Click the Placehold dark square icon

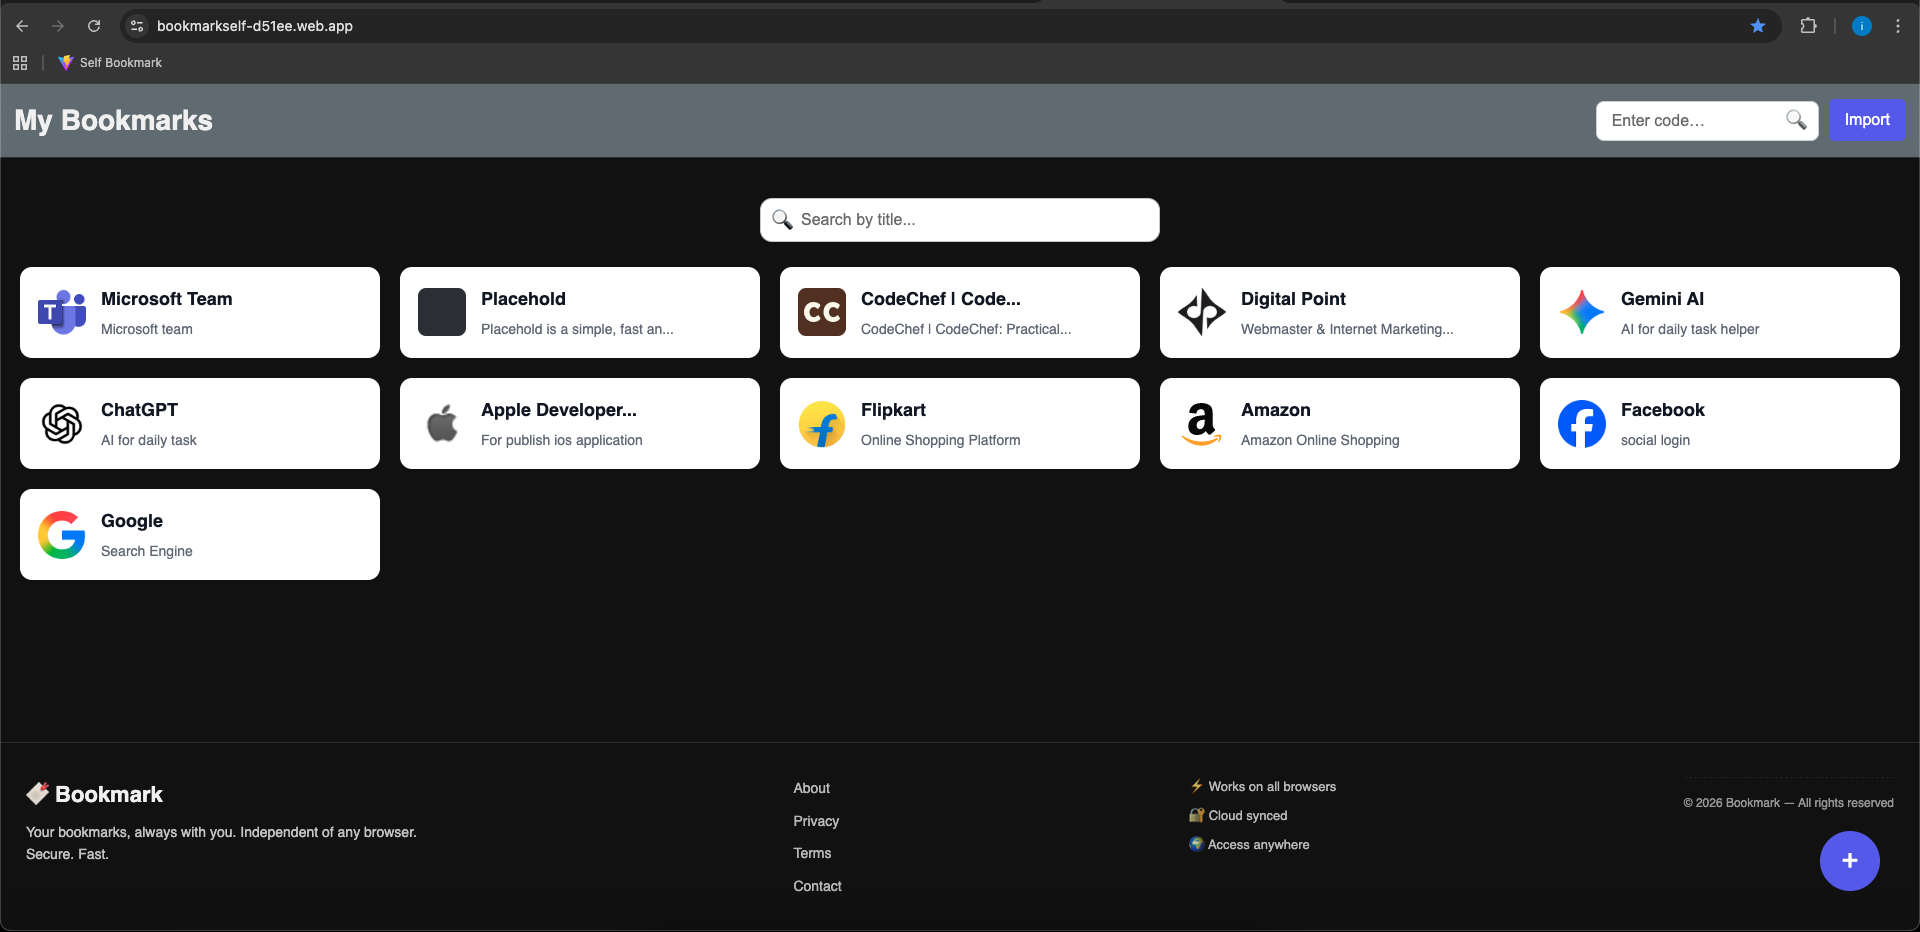coord(442,312)
